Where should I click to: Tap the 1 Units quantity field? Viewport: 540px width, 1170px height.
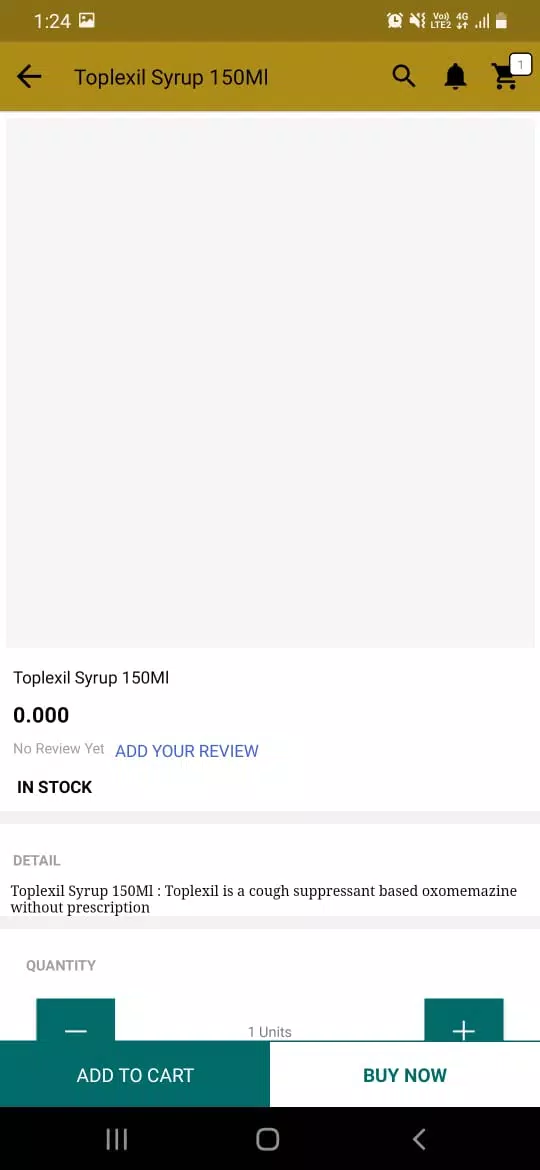270,1031
